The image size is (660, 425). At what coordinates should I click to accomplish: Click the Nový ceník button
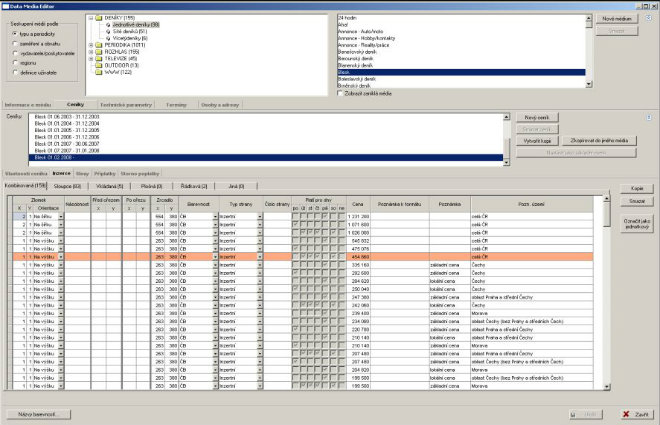(x=537, y=118)
